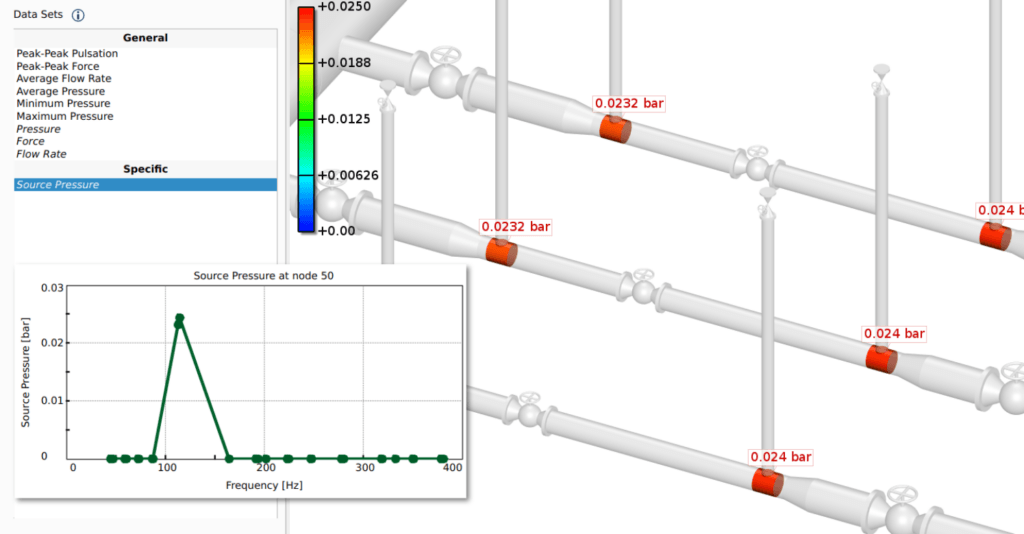The image size is (1024, 534).
Task: Click the Specific section header
Action: tap(145, 169)
